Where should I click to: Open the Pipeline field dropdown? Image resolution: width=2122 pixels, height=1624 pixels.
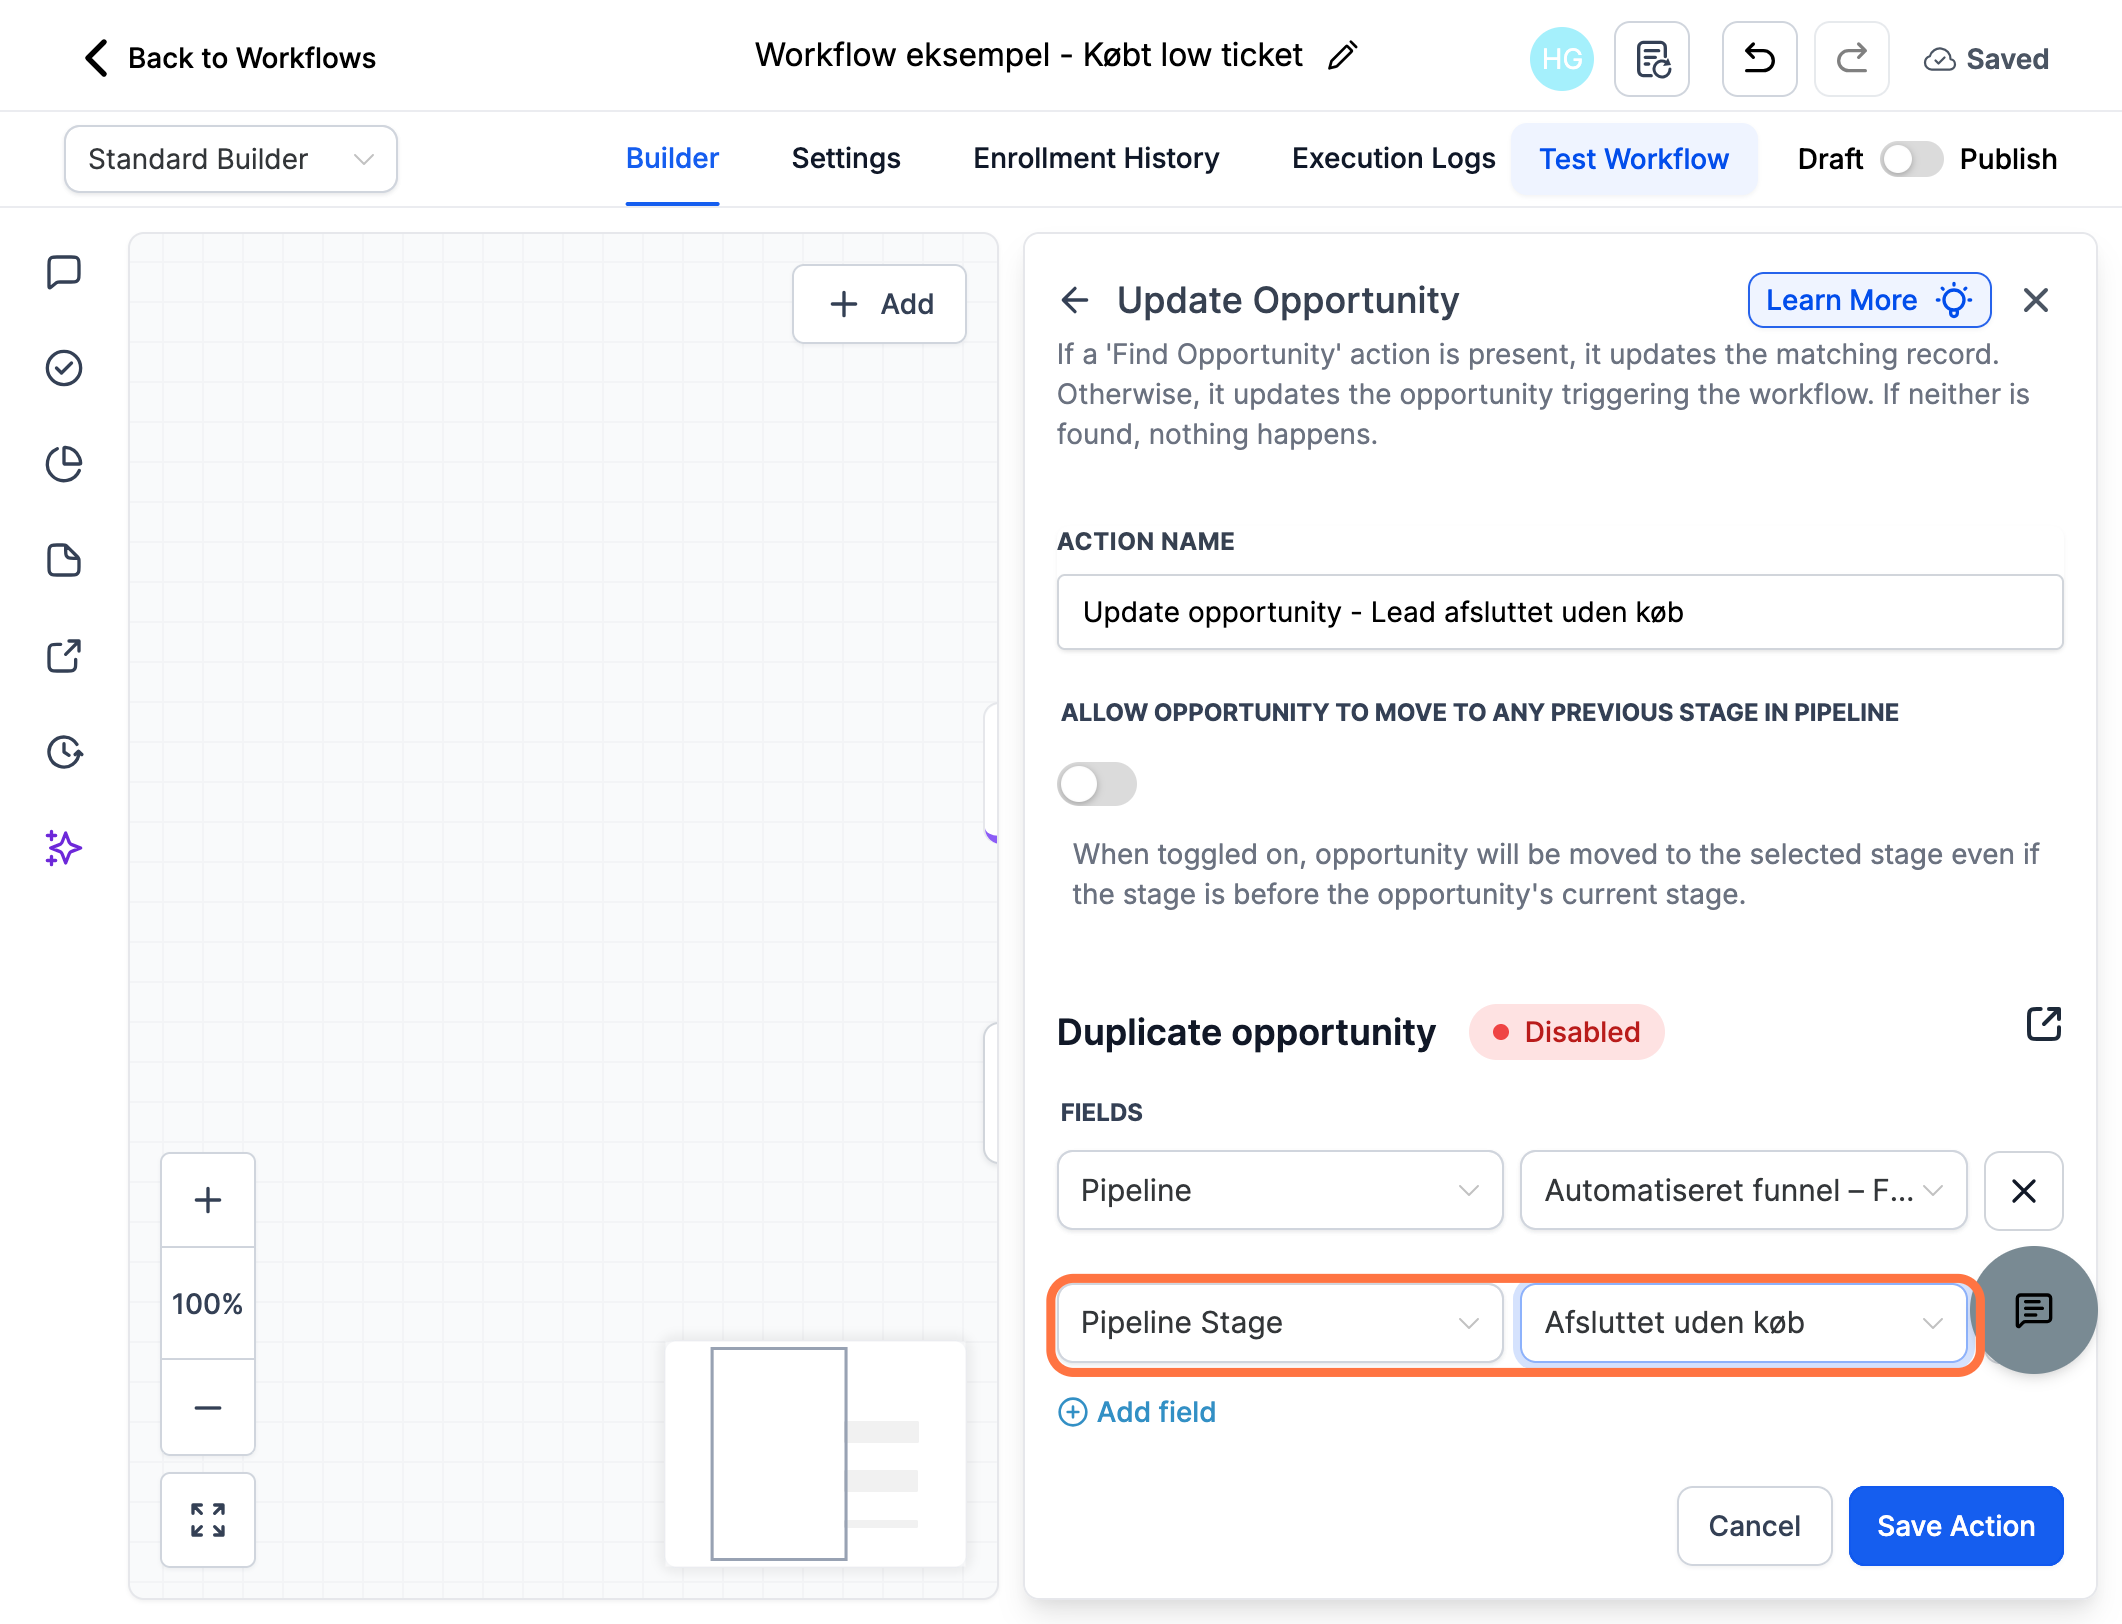coord(1280,1191)
